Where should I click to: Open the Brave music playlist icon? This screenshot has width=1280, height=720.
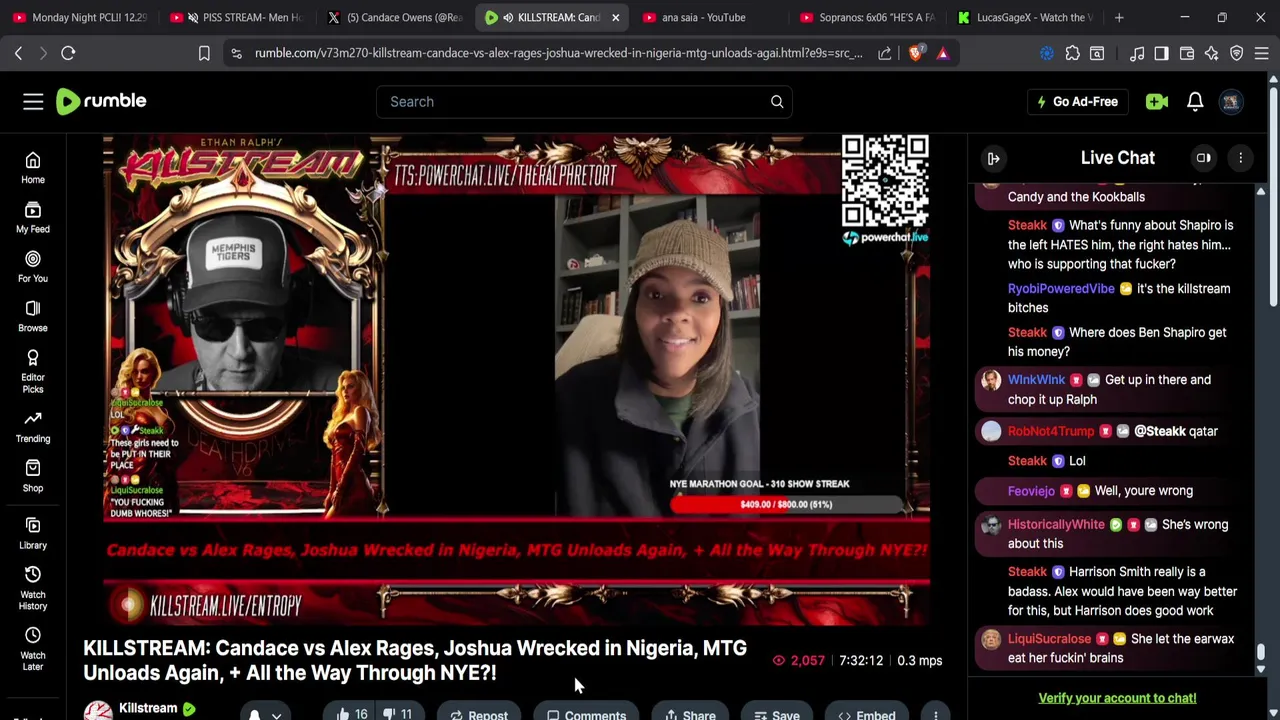click(x=1137, y=53)
